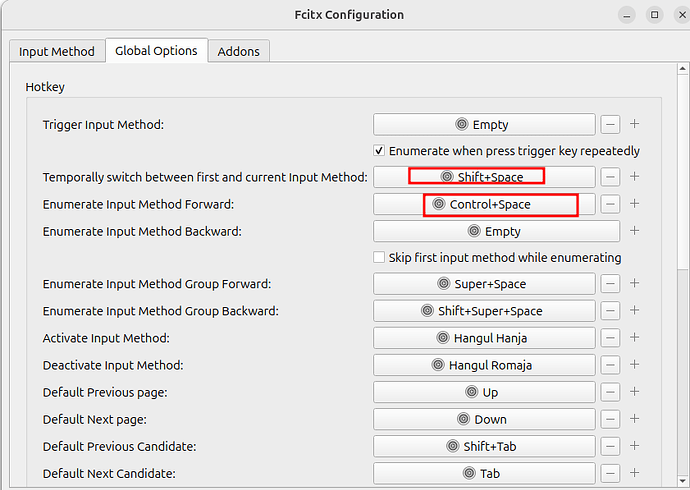The height and width of the screenshot is (490, 690).
Task: Remove the Default Next page hotkey
Action: click(x=610, y=419)
